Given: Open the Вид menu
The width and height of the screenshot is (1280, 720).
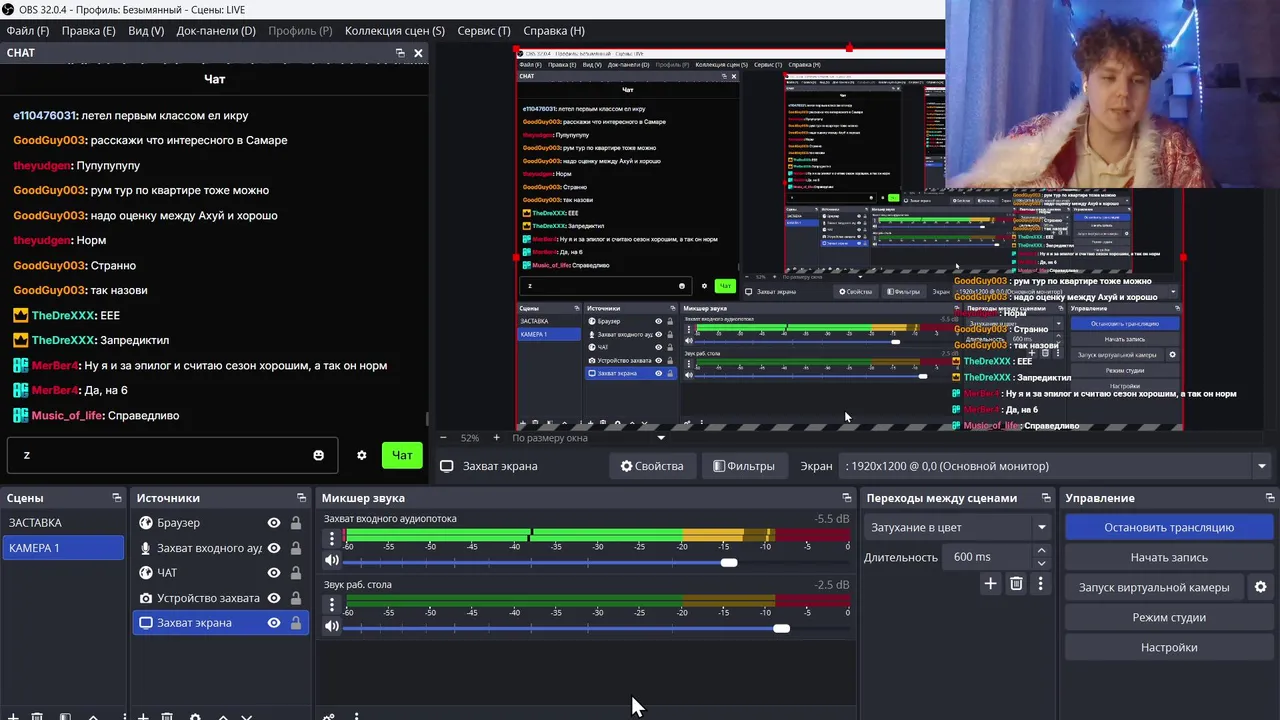Looking at the screenshot, I should coord(145,31).
